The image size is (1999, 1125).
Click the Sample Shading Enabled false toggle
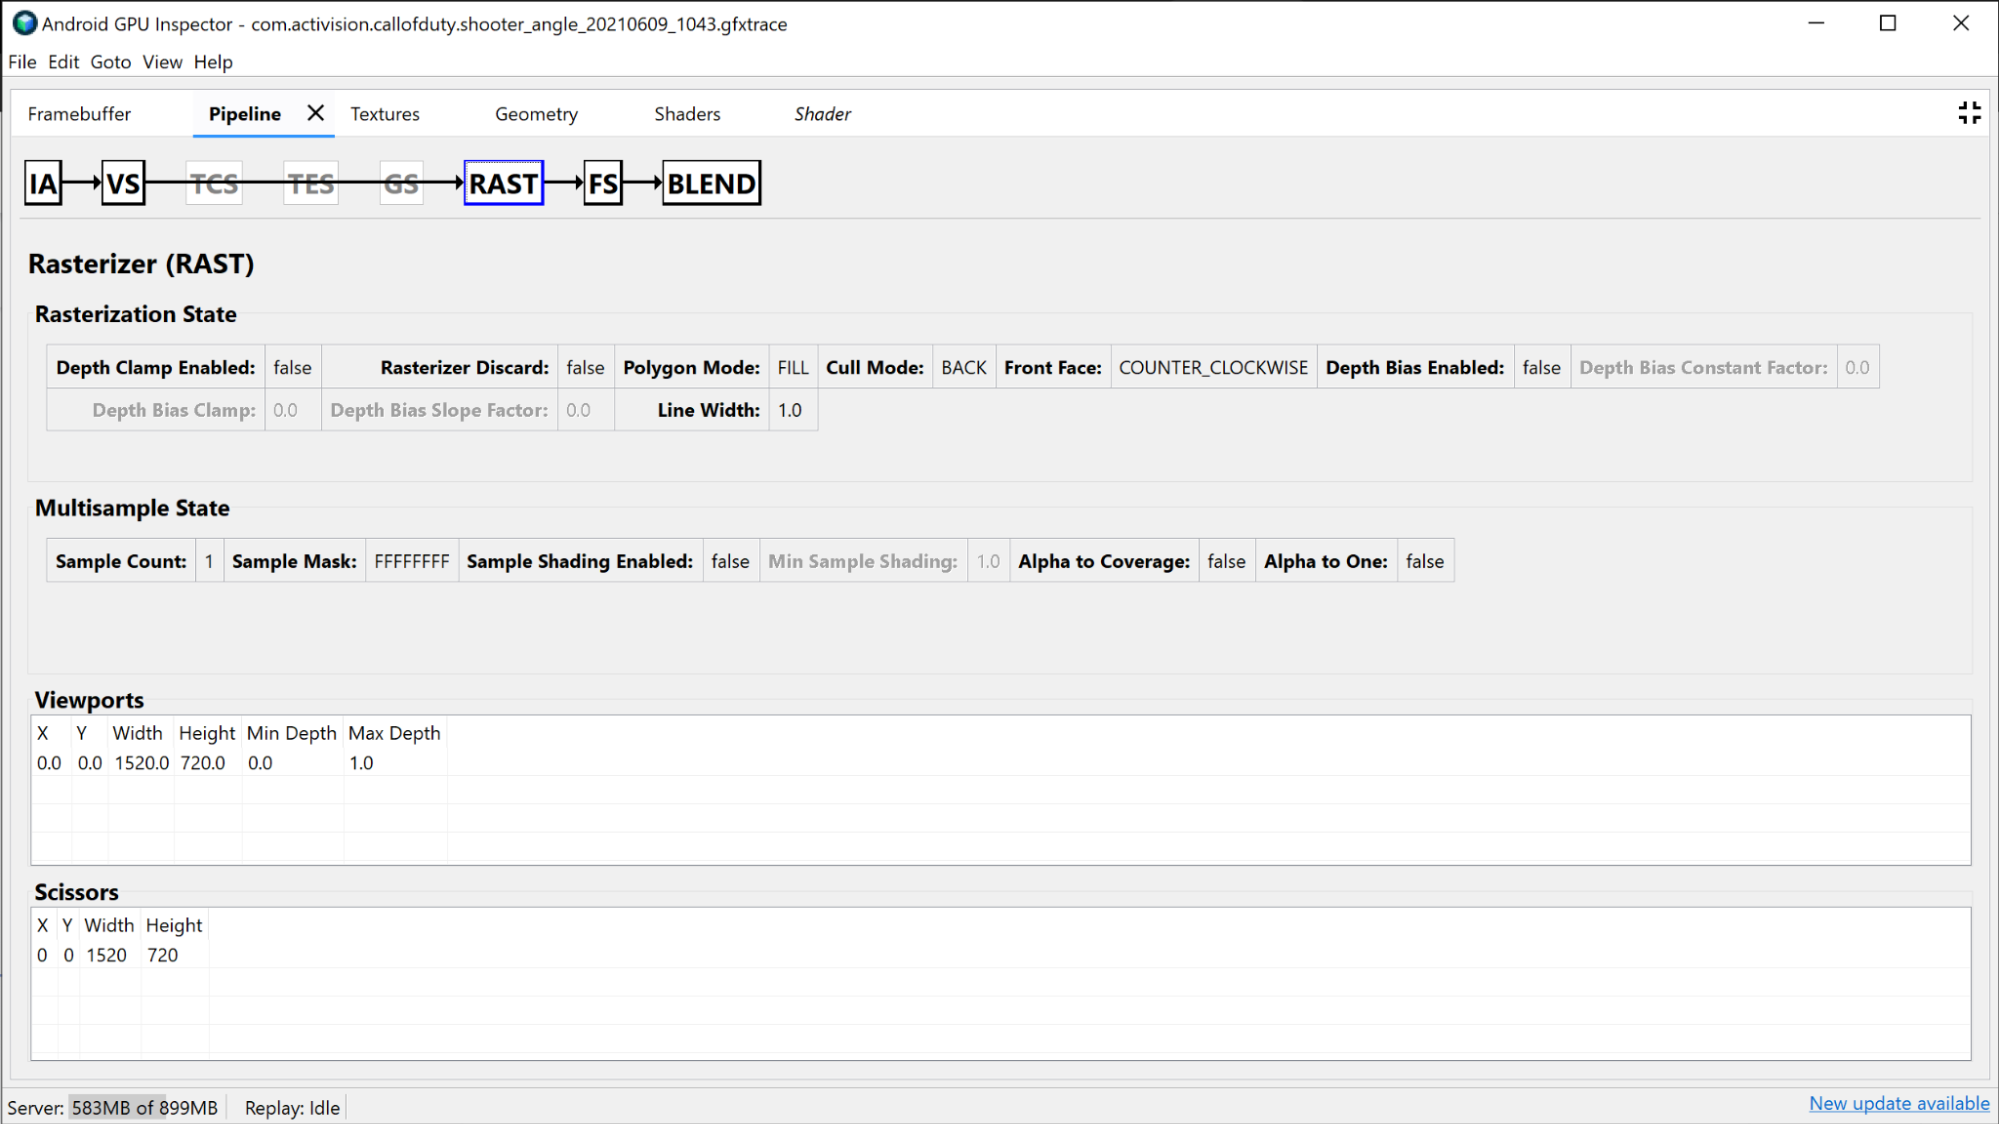729,560
